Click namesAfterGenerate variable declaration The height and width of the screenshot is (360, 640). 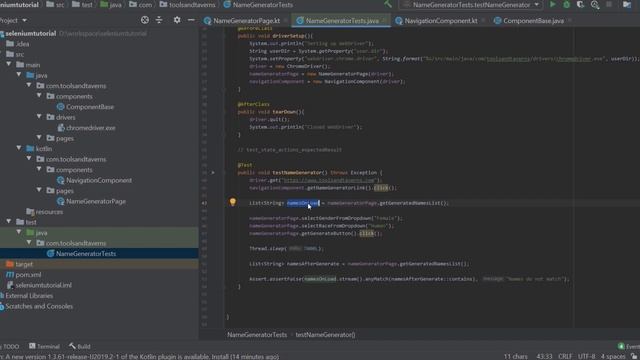(x=313, y=264)
